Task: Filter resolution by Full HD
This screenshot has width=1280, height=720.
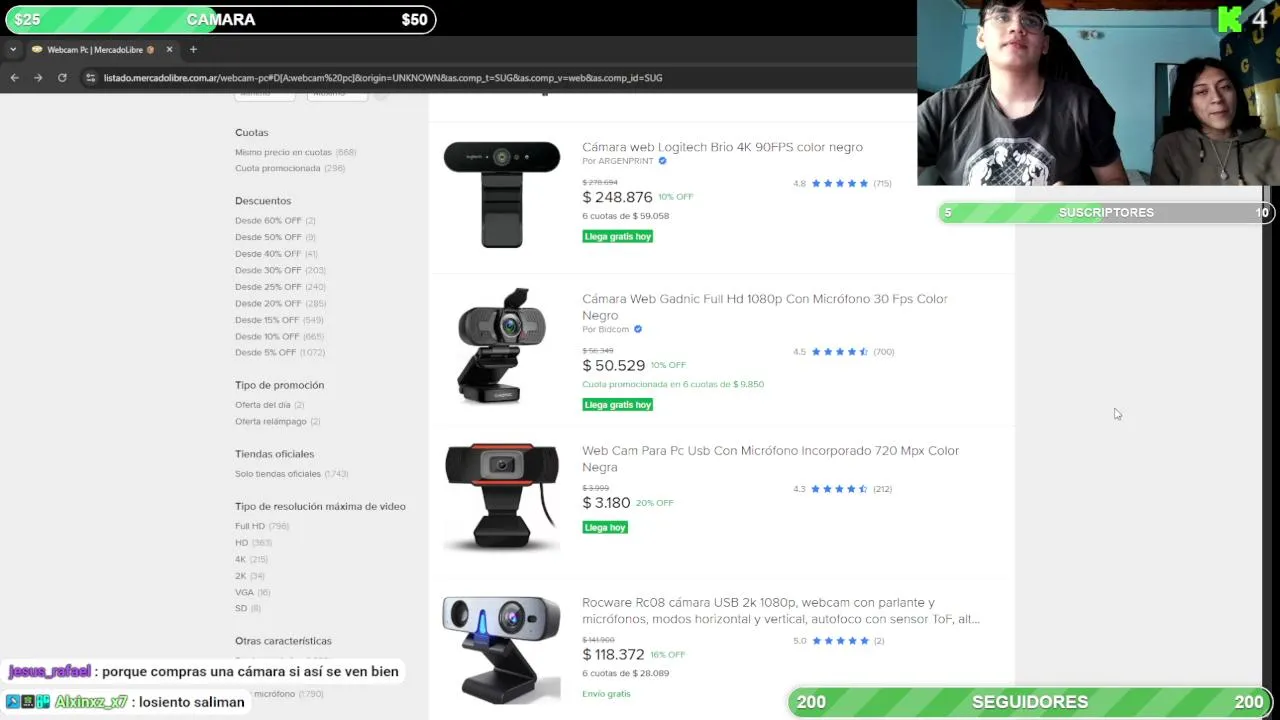Action: click(x=261, y=526)
